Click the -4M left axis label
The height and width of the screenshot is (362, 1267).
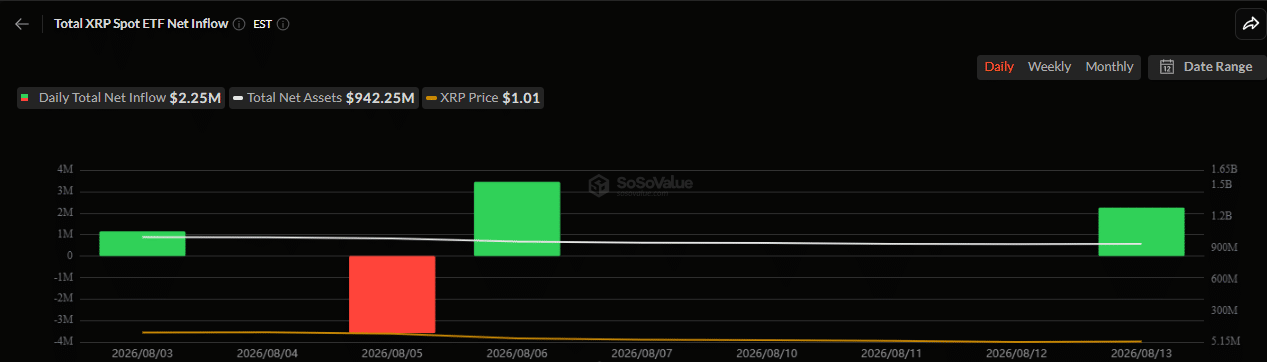(x=63, y=342)
